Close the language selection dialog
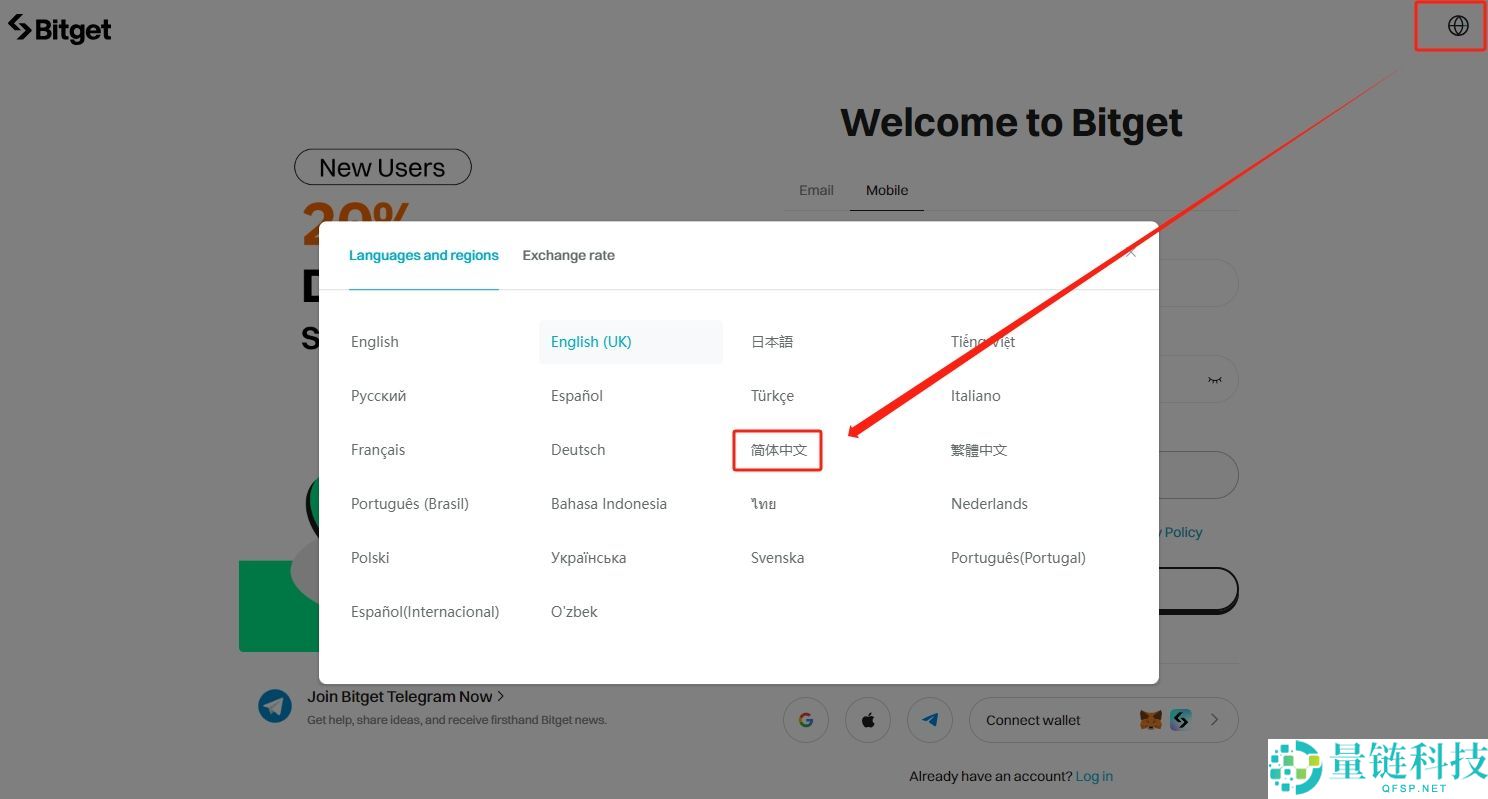Screen dimensions: 1488x799 tap(1130, 254)
